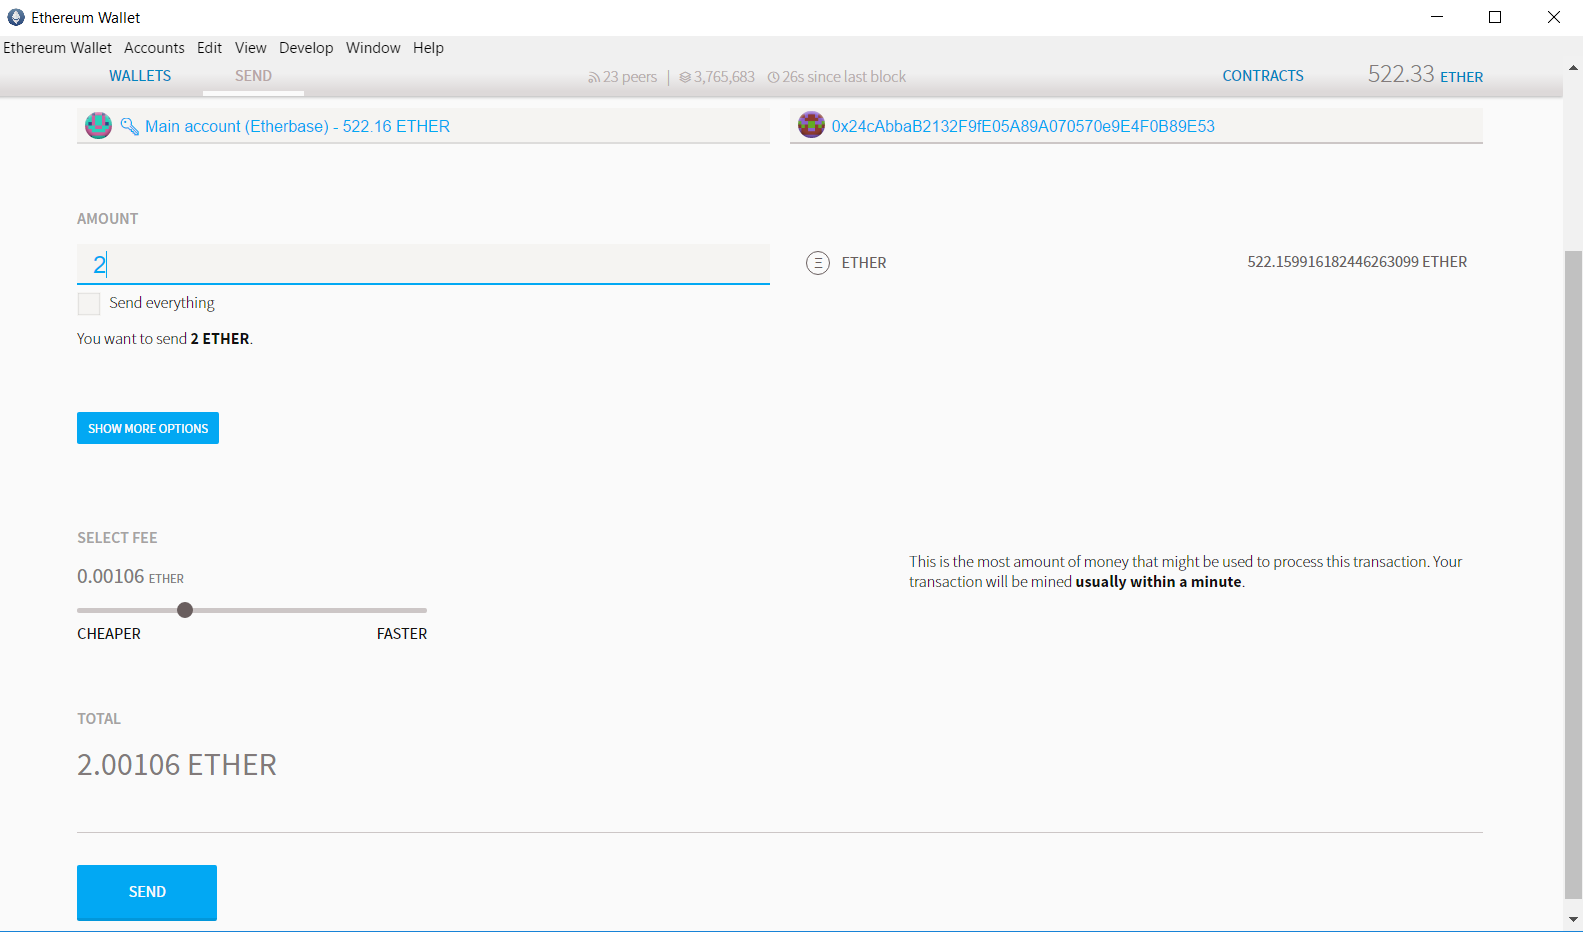The height and width of the screenshot is (932, 1583).
Task: Select the Ether currency circle icon
Action: click(818, 263)
